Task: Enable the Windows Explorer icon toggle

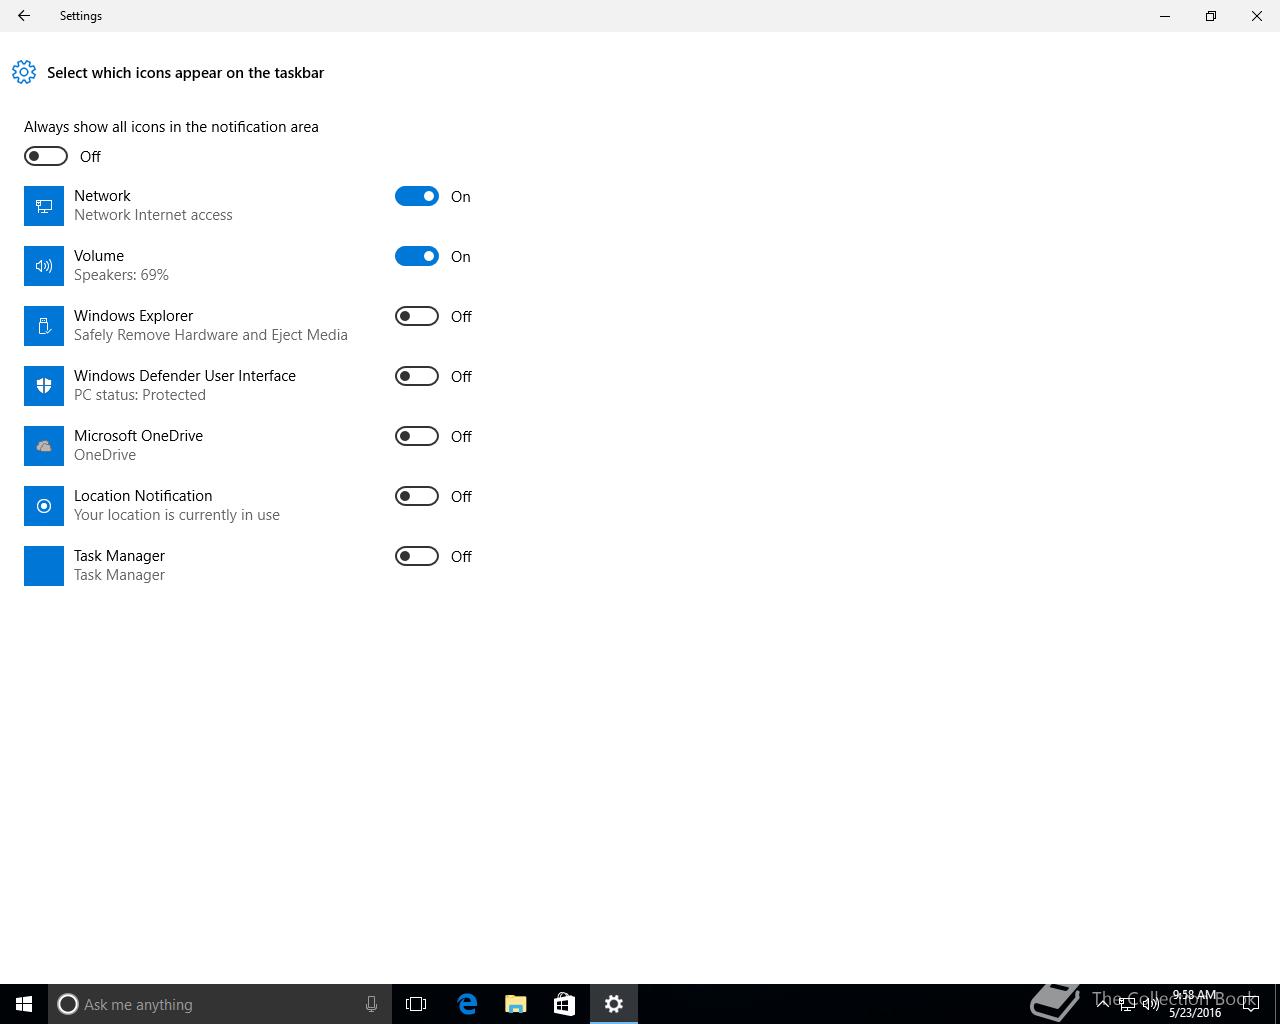Action: (x=417, y=316)
